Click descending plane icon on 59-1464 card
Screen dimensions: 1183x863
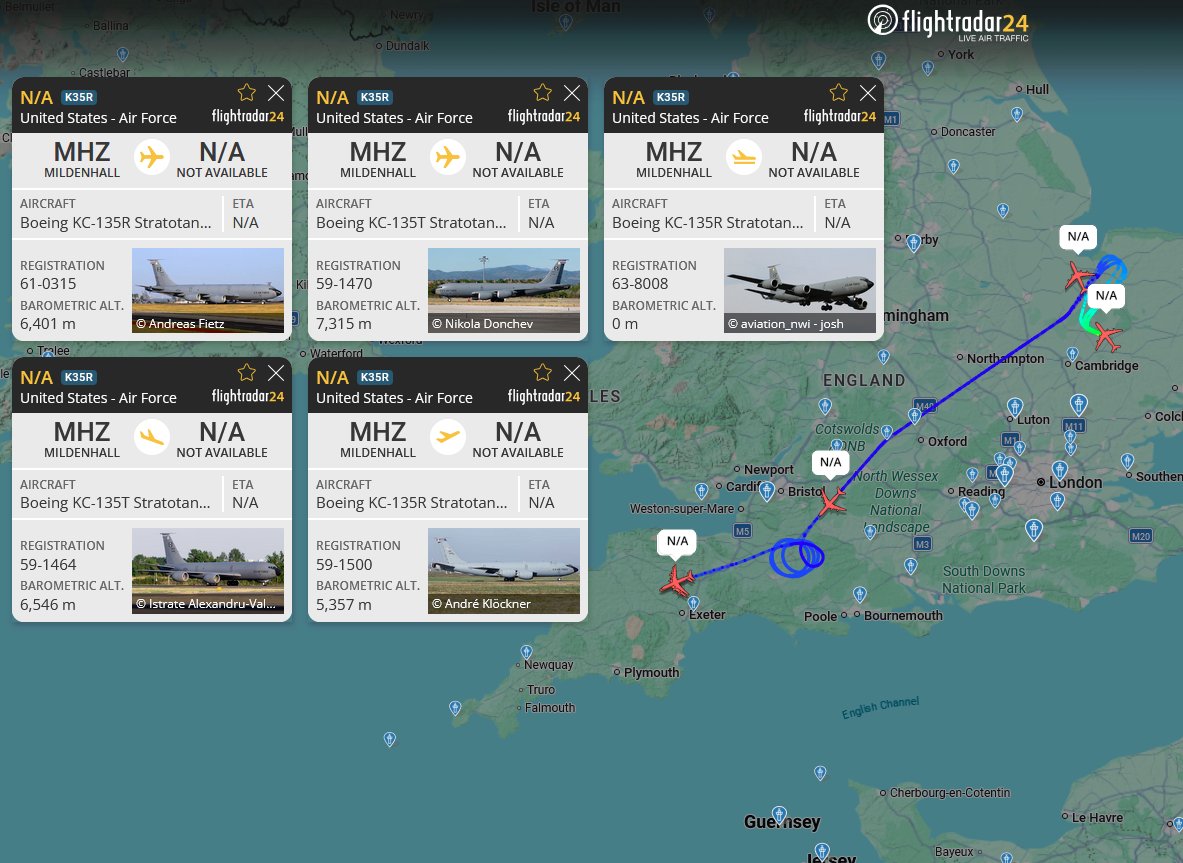tap(152, 438)
